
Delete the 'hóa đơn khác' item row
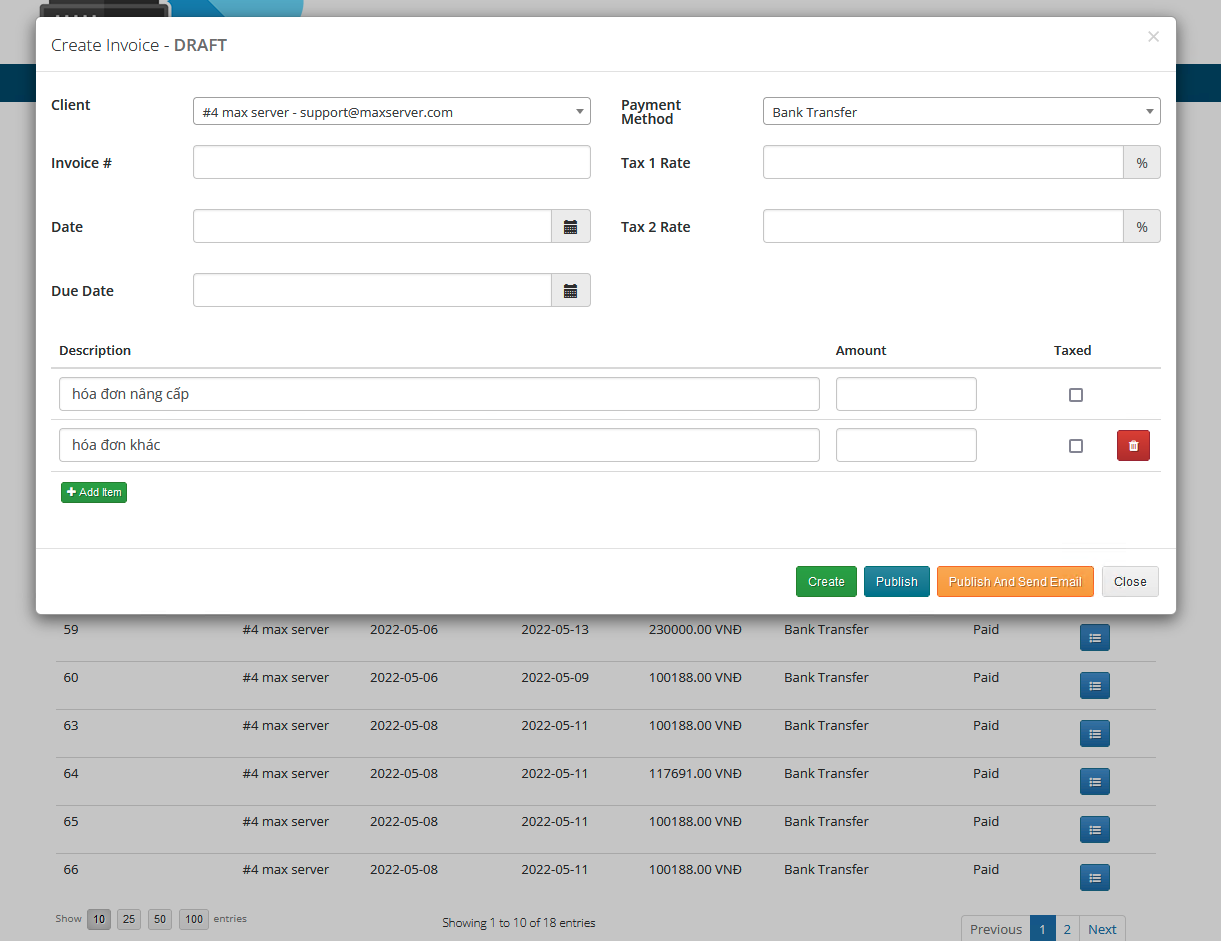click(1133, 446)
